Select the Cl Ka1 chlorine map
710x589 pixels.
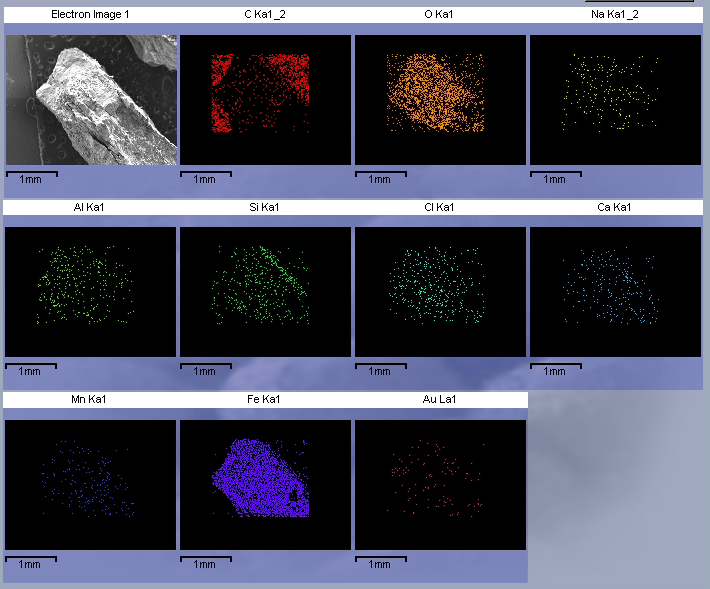tap(441, 292)
